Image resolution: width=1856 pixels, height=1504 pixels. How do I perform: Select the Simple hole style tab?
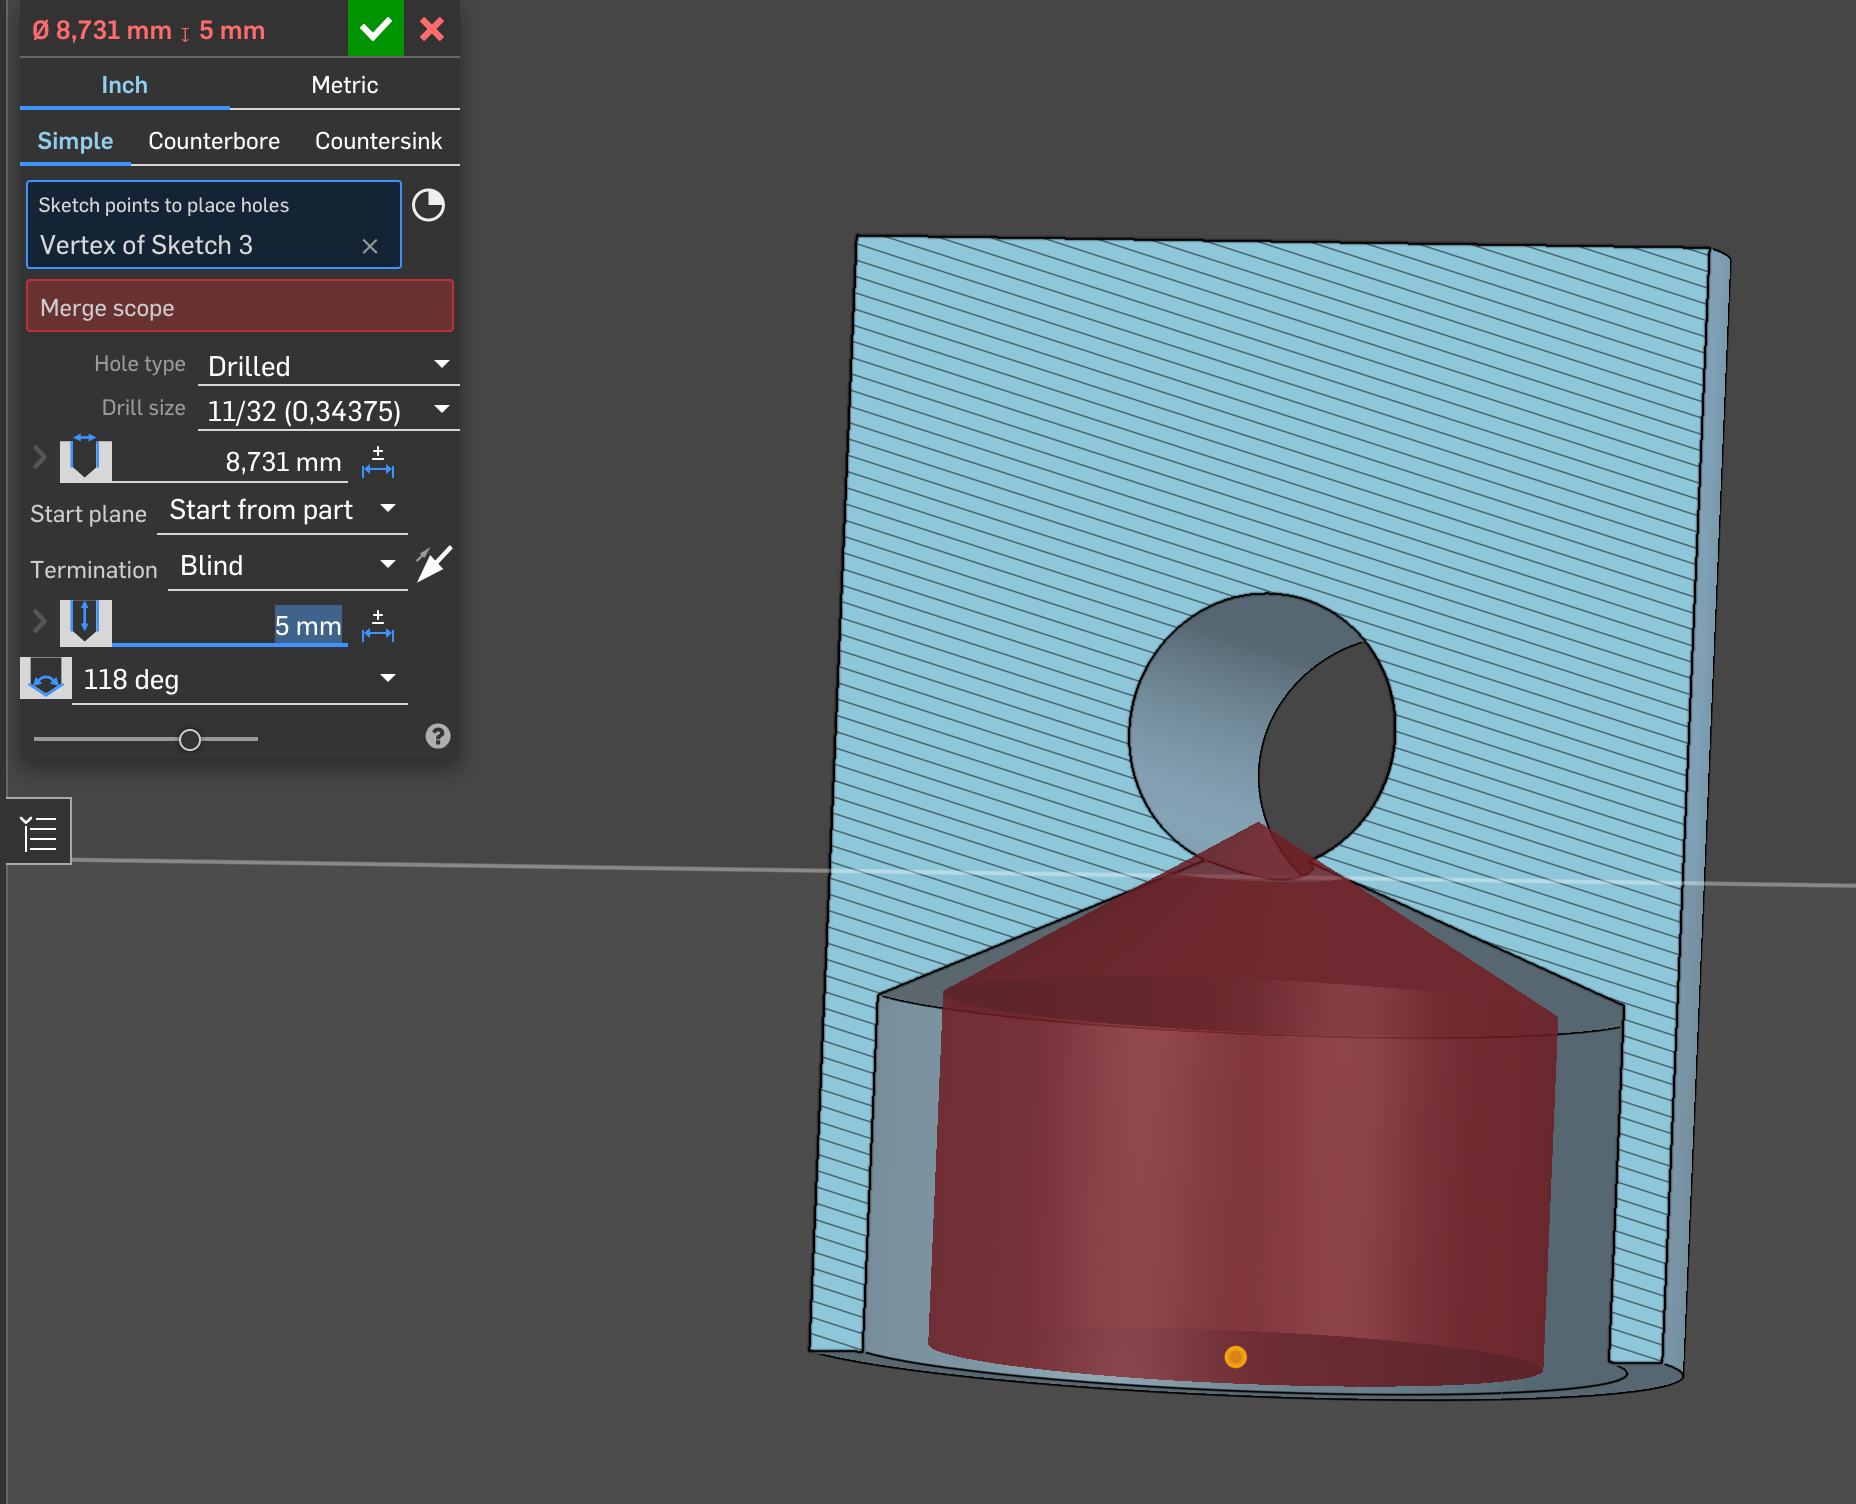coord(75,141)
